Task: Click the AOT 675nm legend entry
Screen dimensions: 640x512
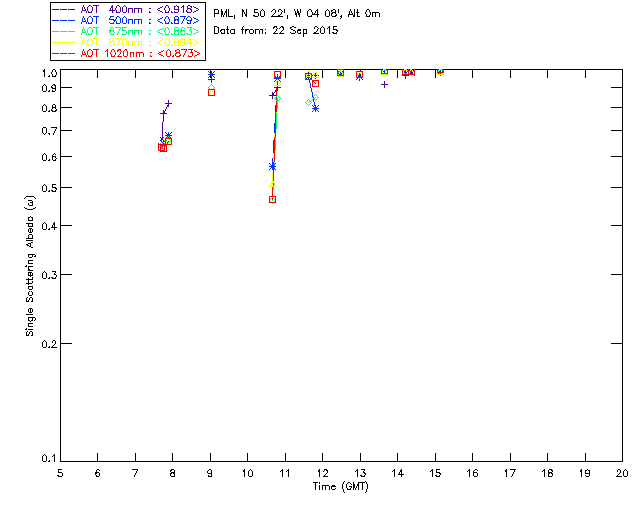Action: (x=126, y=31)
